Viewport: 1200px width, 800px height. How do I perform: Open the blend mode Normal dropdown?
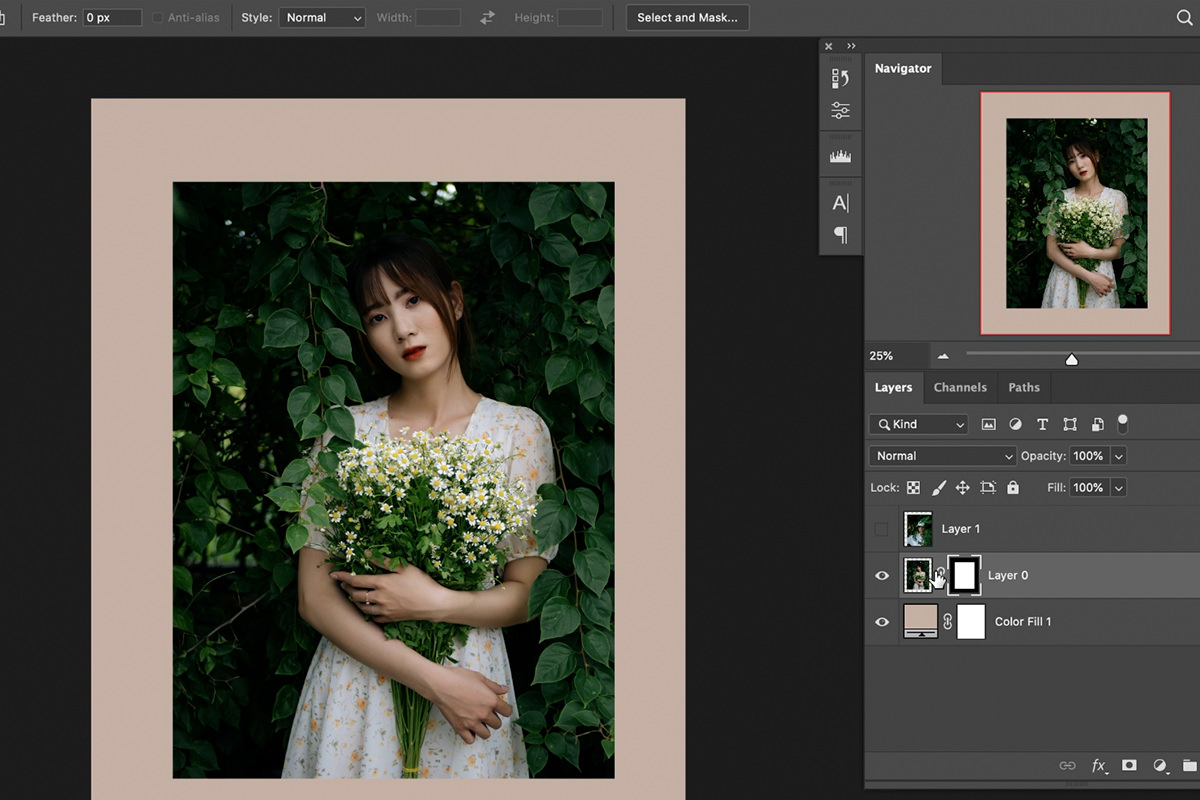pyautogui.click(x=941, y=455)
